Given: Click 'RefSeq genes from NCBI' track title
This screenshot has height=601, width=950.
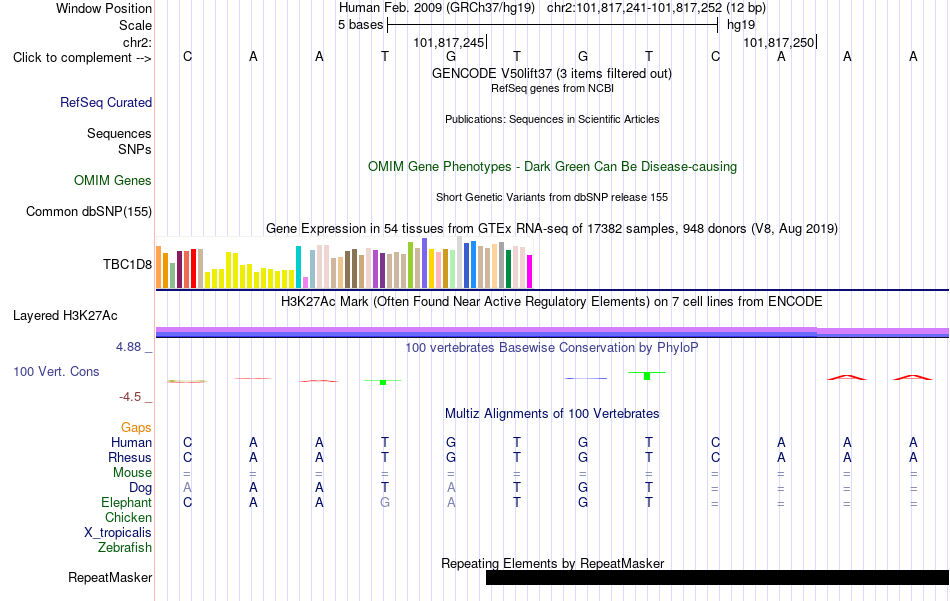Looking at the screenshot, I should pyautogui.click(x=552, y=88).
